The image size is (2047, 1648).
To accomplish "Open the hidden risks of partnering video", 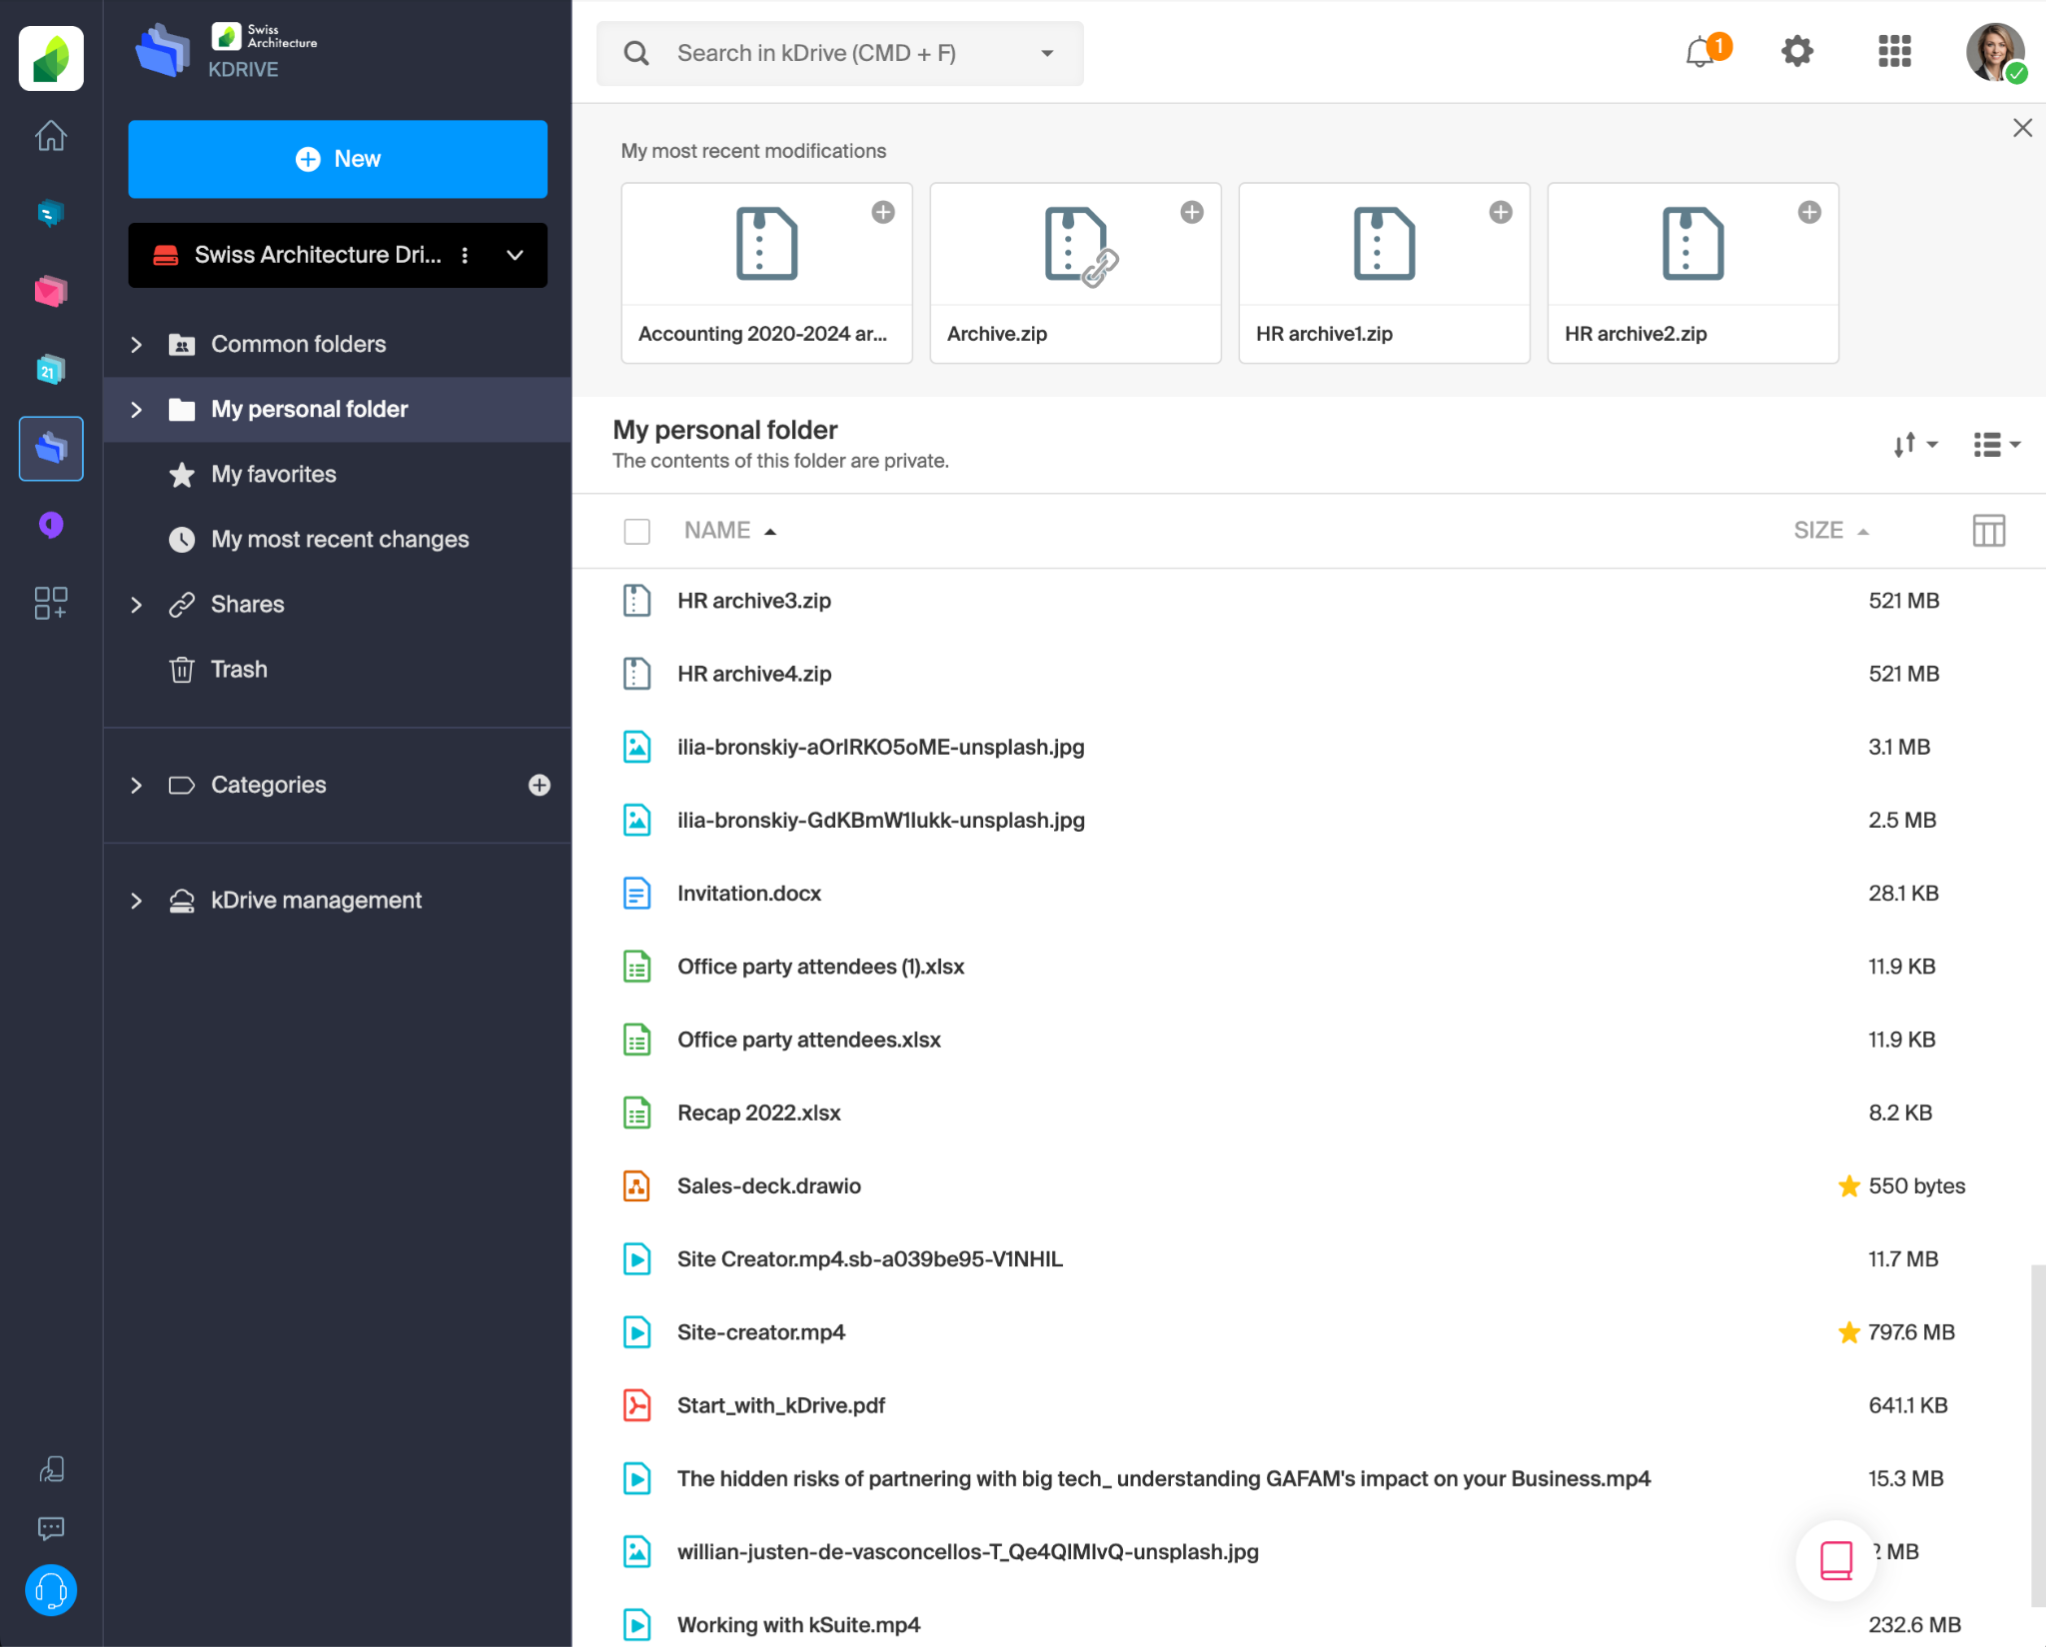I will tap(1164, 1479).
